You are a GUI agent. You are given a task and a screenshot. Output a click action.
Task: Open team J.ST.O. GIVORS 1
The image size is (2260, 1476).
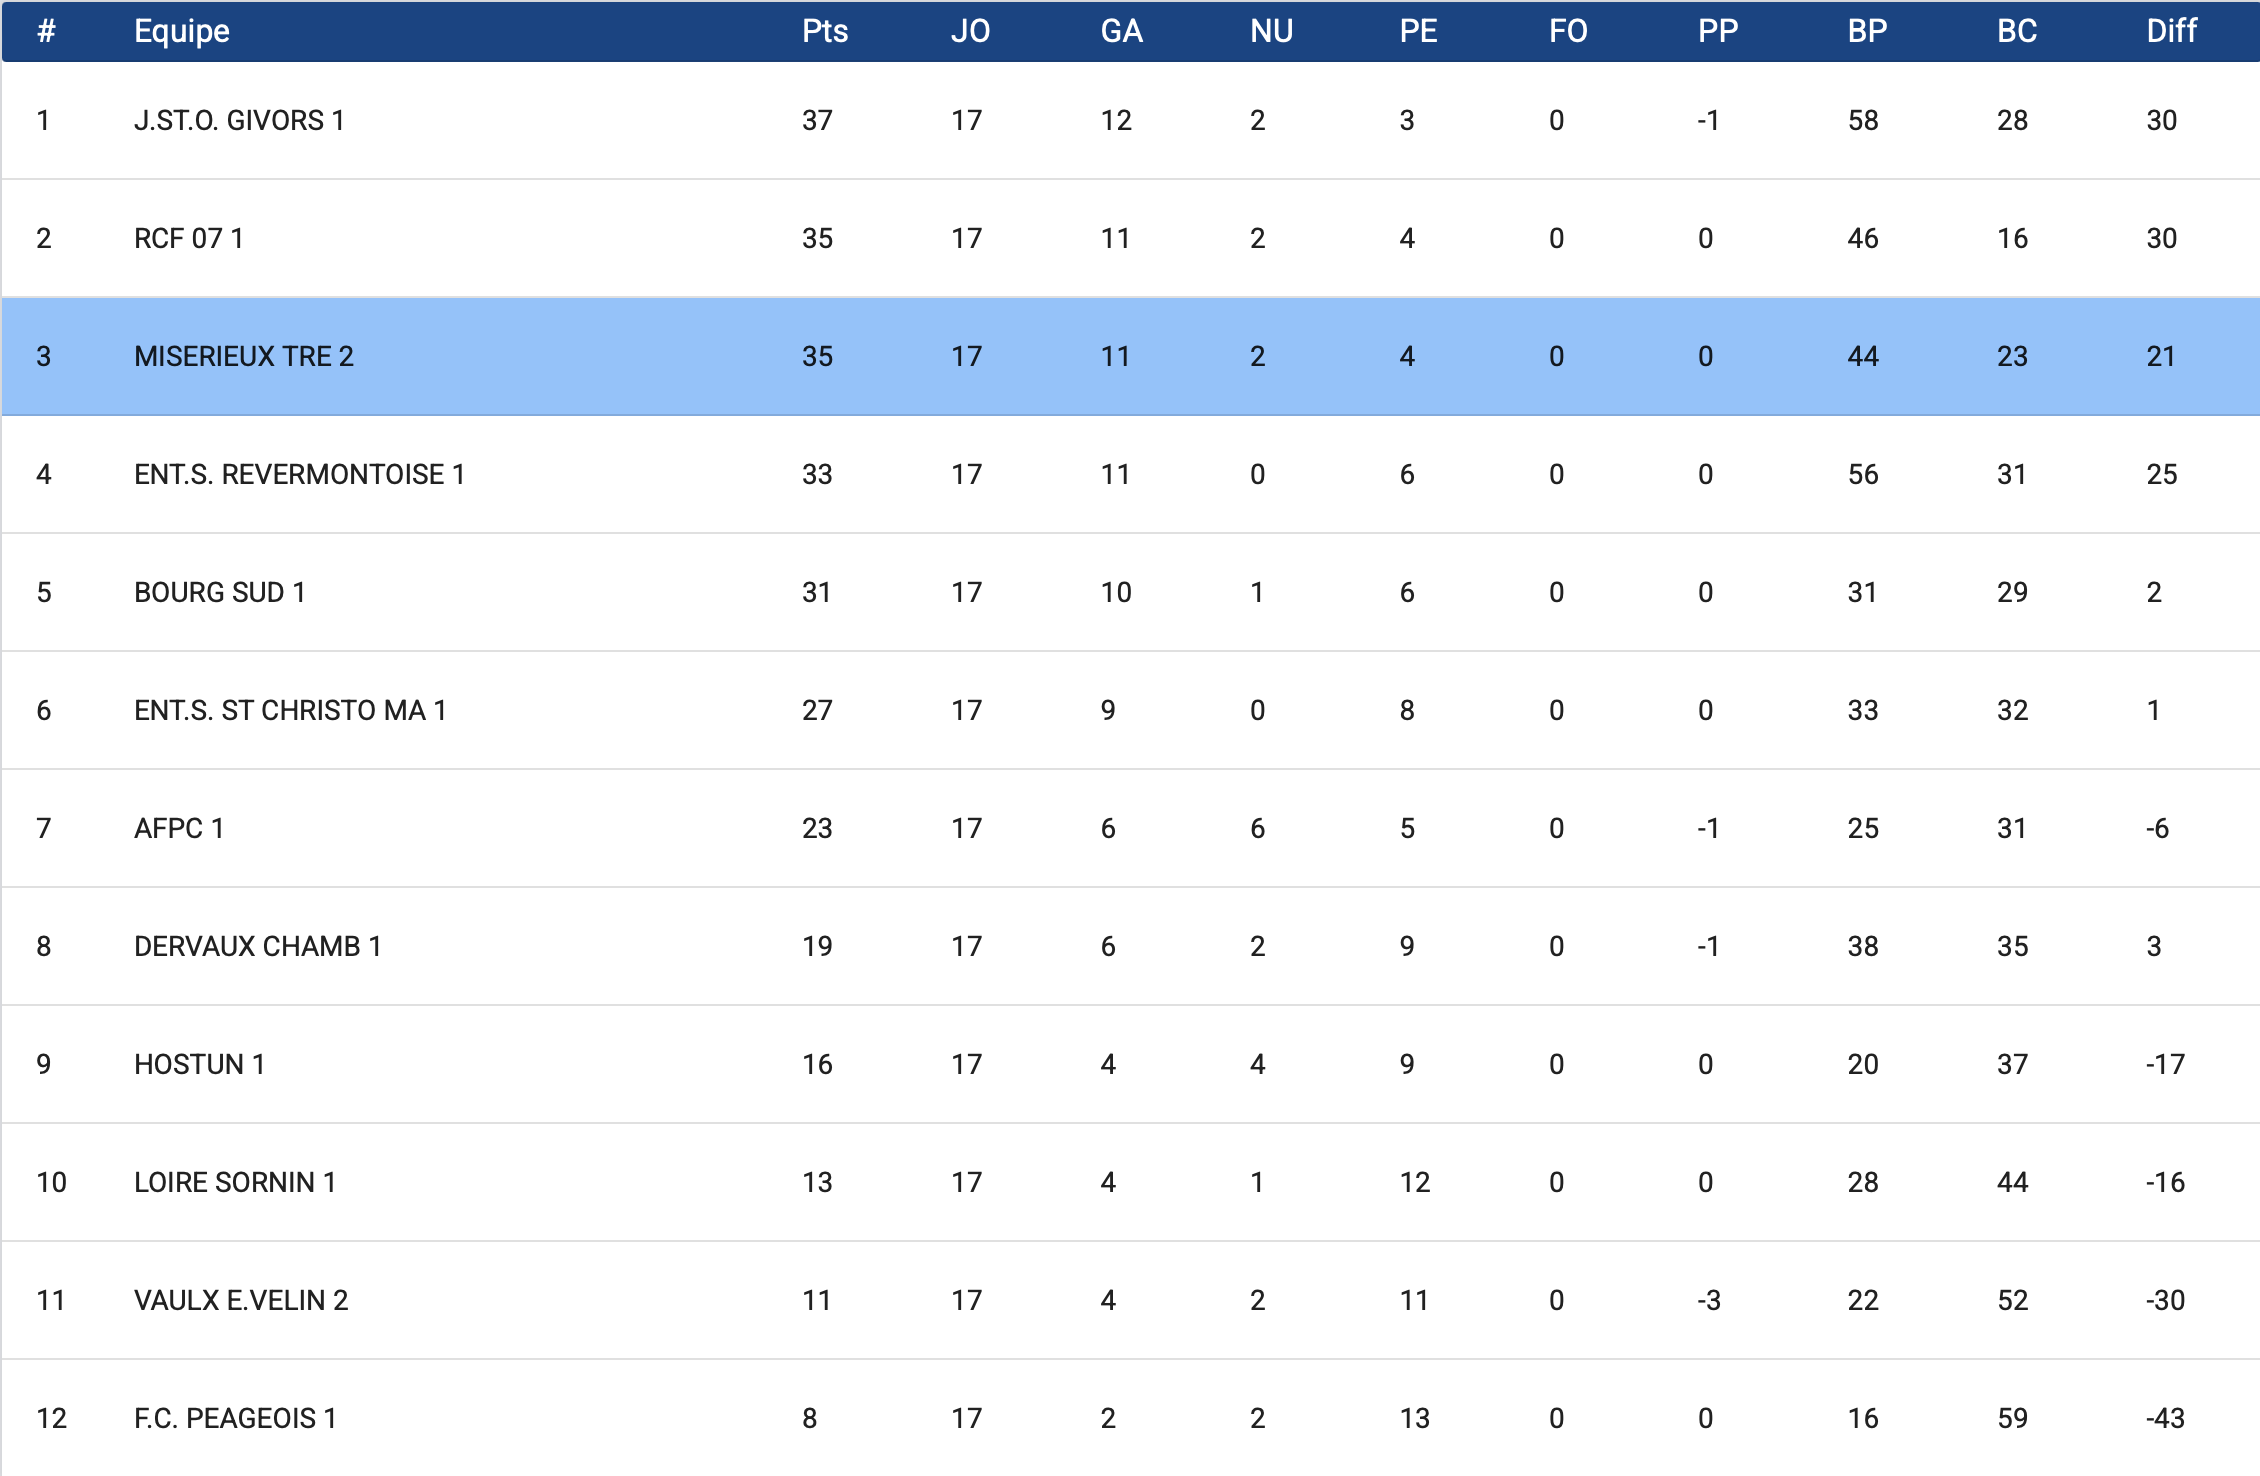coord(239,121)
